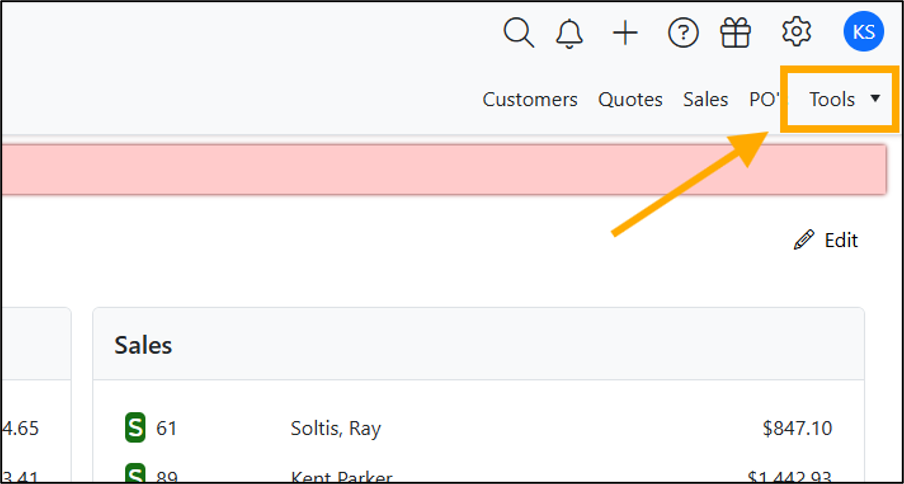The height and width of the screenshot is (484, 904).
Task: Open the KS user avatar menu
Action: [863, 32]
